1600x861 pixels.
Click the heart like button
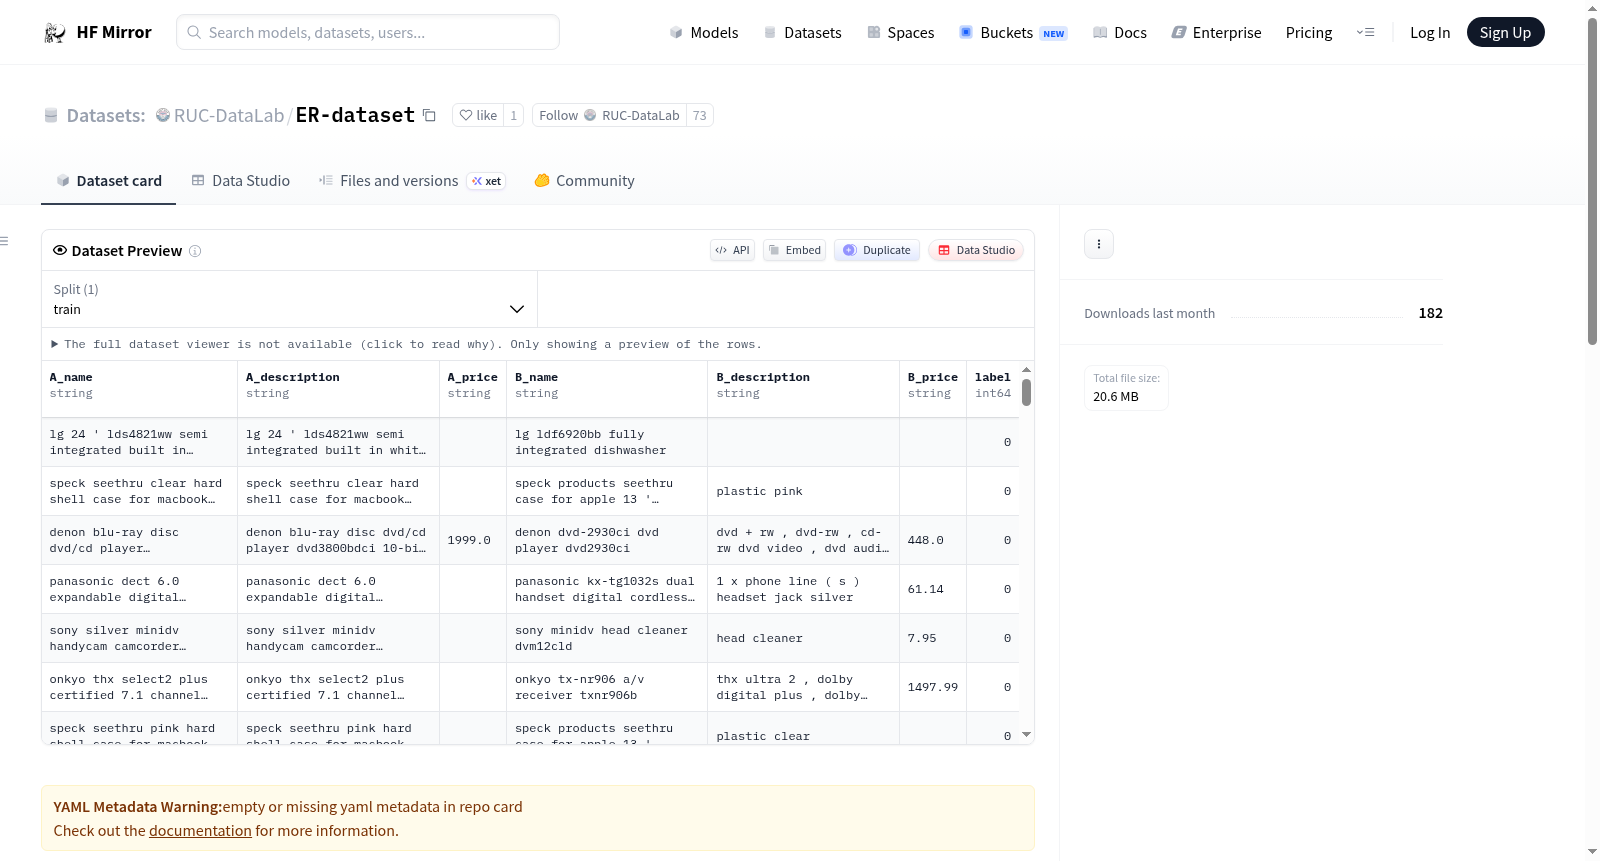478,115
